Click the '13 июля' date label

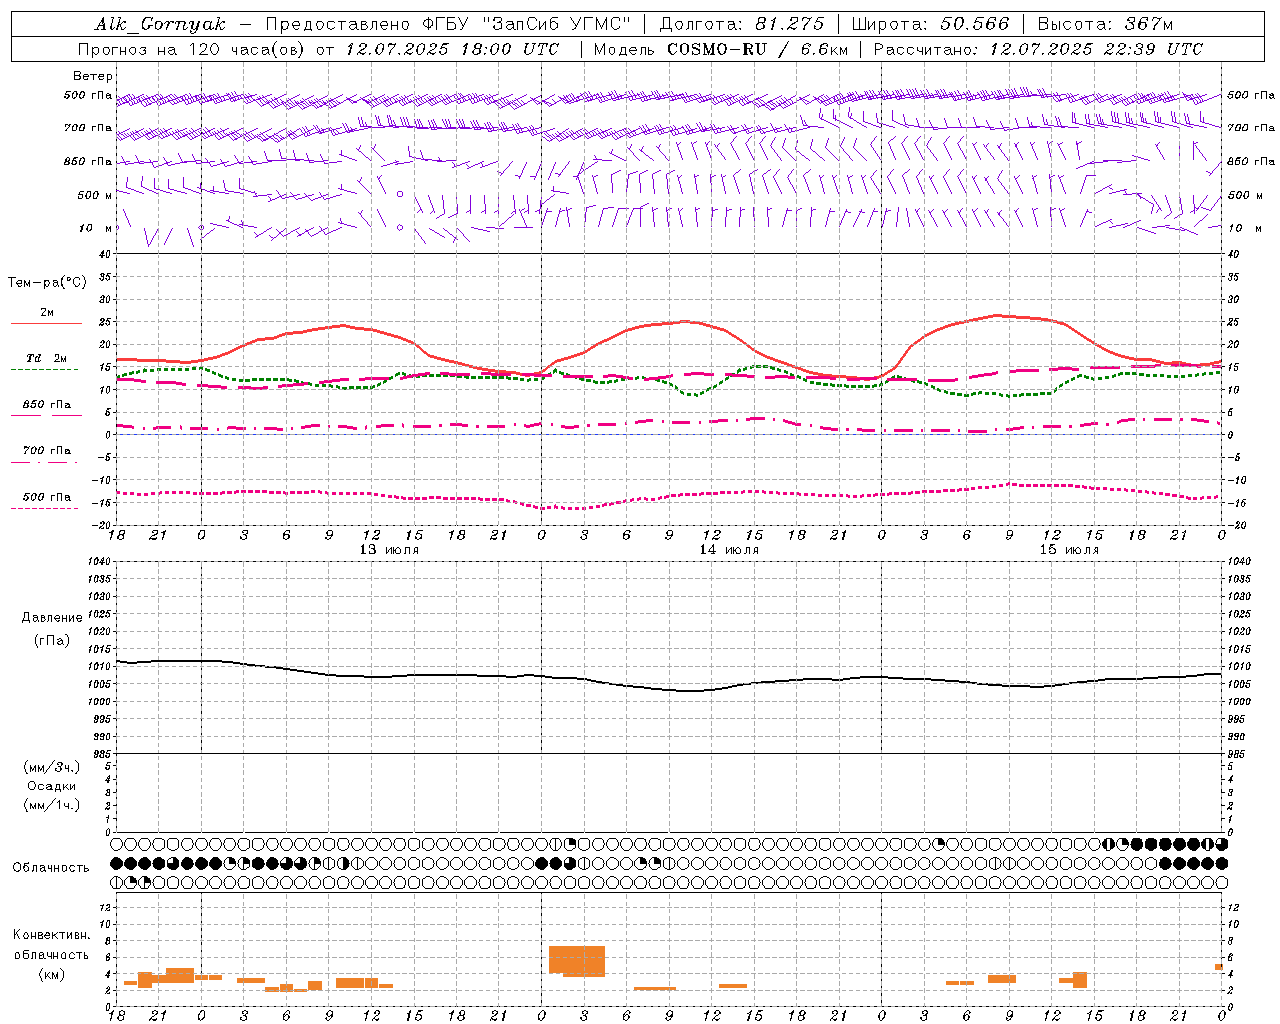(389, 550)
